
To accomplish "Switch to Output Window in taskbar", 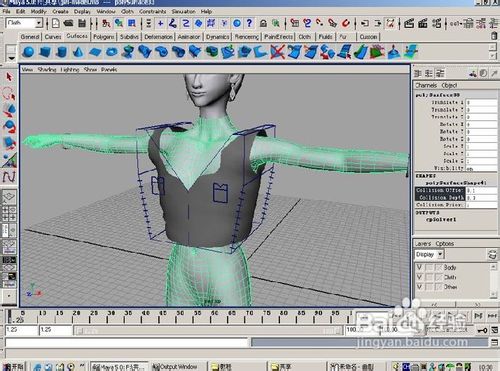I will click(178, 367).
